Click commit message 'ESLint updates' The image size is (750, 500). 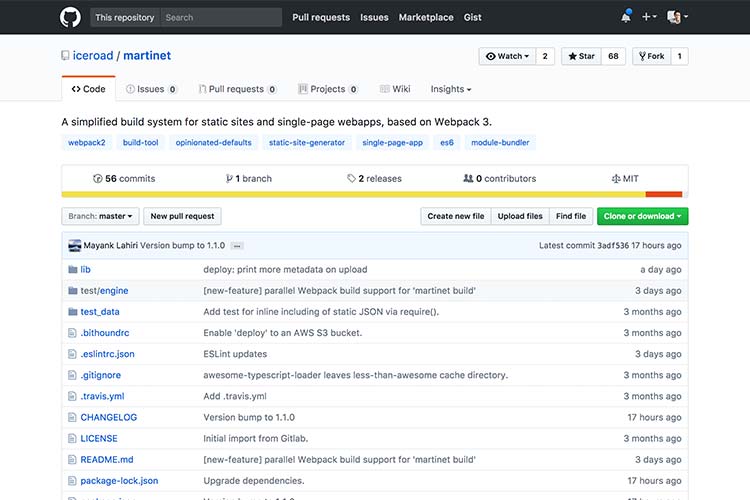235,354
